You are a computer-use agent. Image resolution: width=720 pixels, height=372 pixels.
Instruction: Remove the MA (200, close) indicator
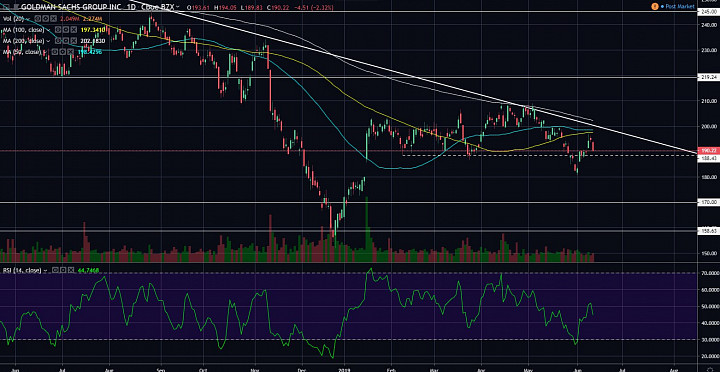pyautogui.click(x=73, y=41)
